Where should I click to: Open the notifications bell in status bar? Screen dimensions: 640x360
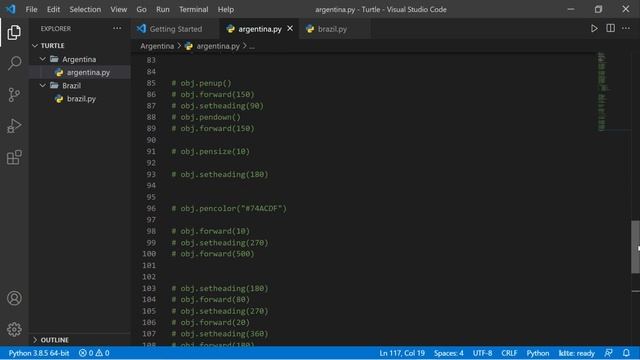(x=626, y=353)
